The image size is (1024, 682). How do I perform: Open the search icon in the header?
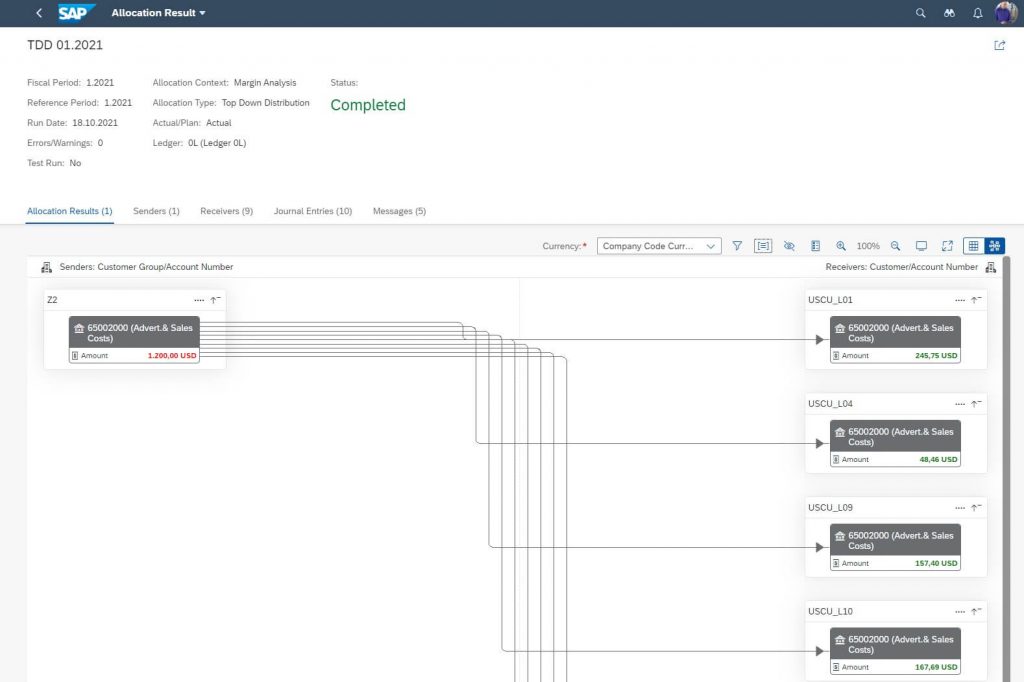coord(920,12)
